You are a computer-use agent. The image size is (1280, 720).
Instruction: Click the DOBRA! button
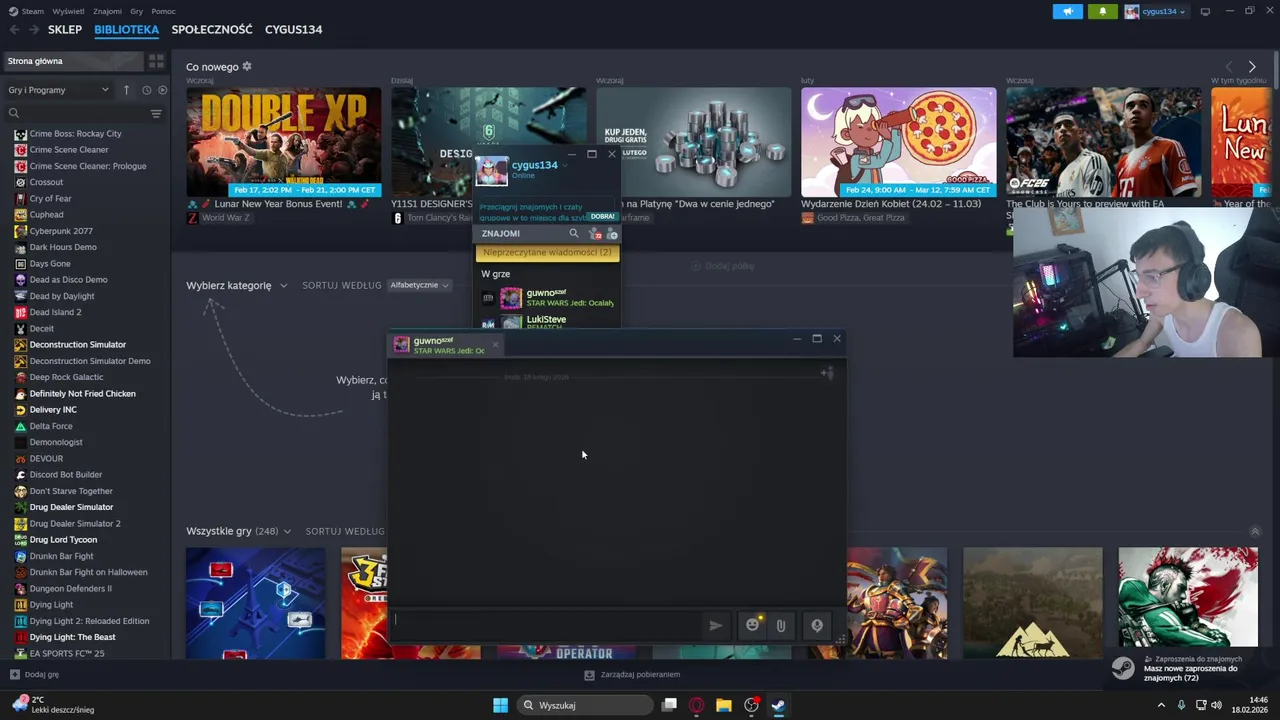(602, 216)
